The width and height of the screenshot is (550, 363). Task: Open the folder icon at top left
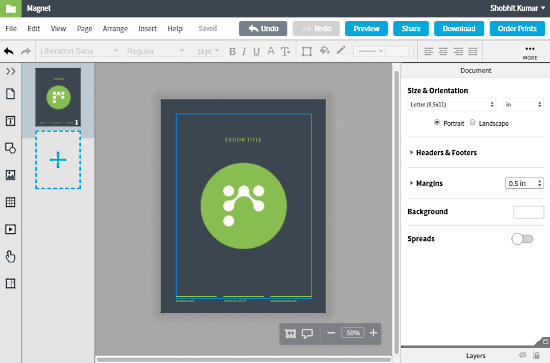[x=11, y=8]
